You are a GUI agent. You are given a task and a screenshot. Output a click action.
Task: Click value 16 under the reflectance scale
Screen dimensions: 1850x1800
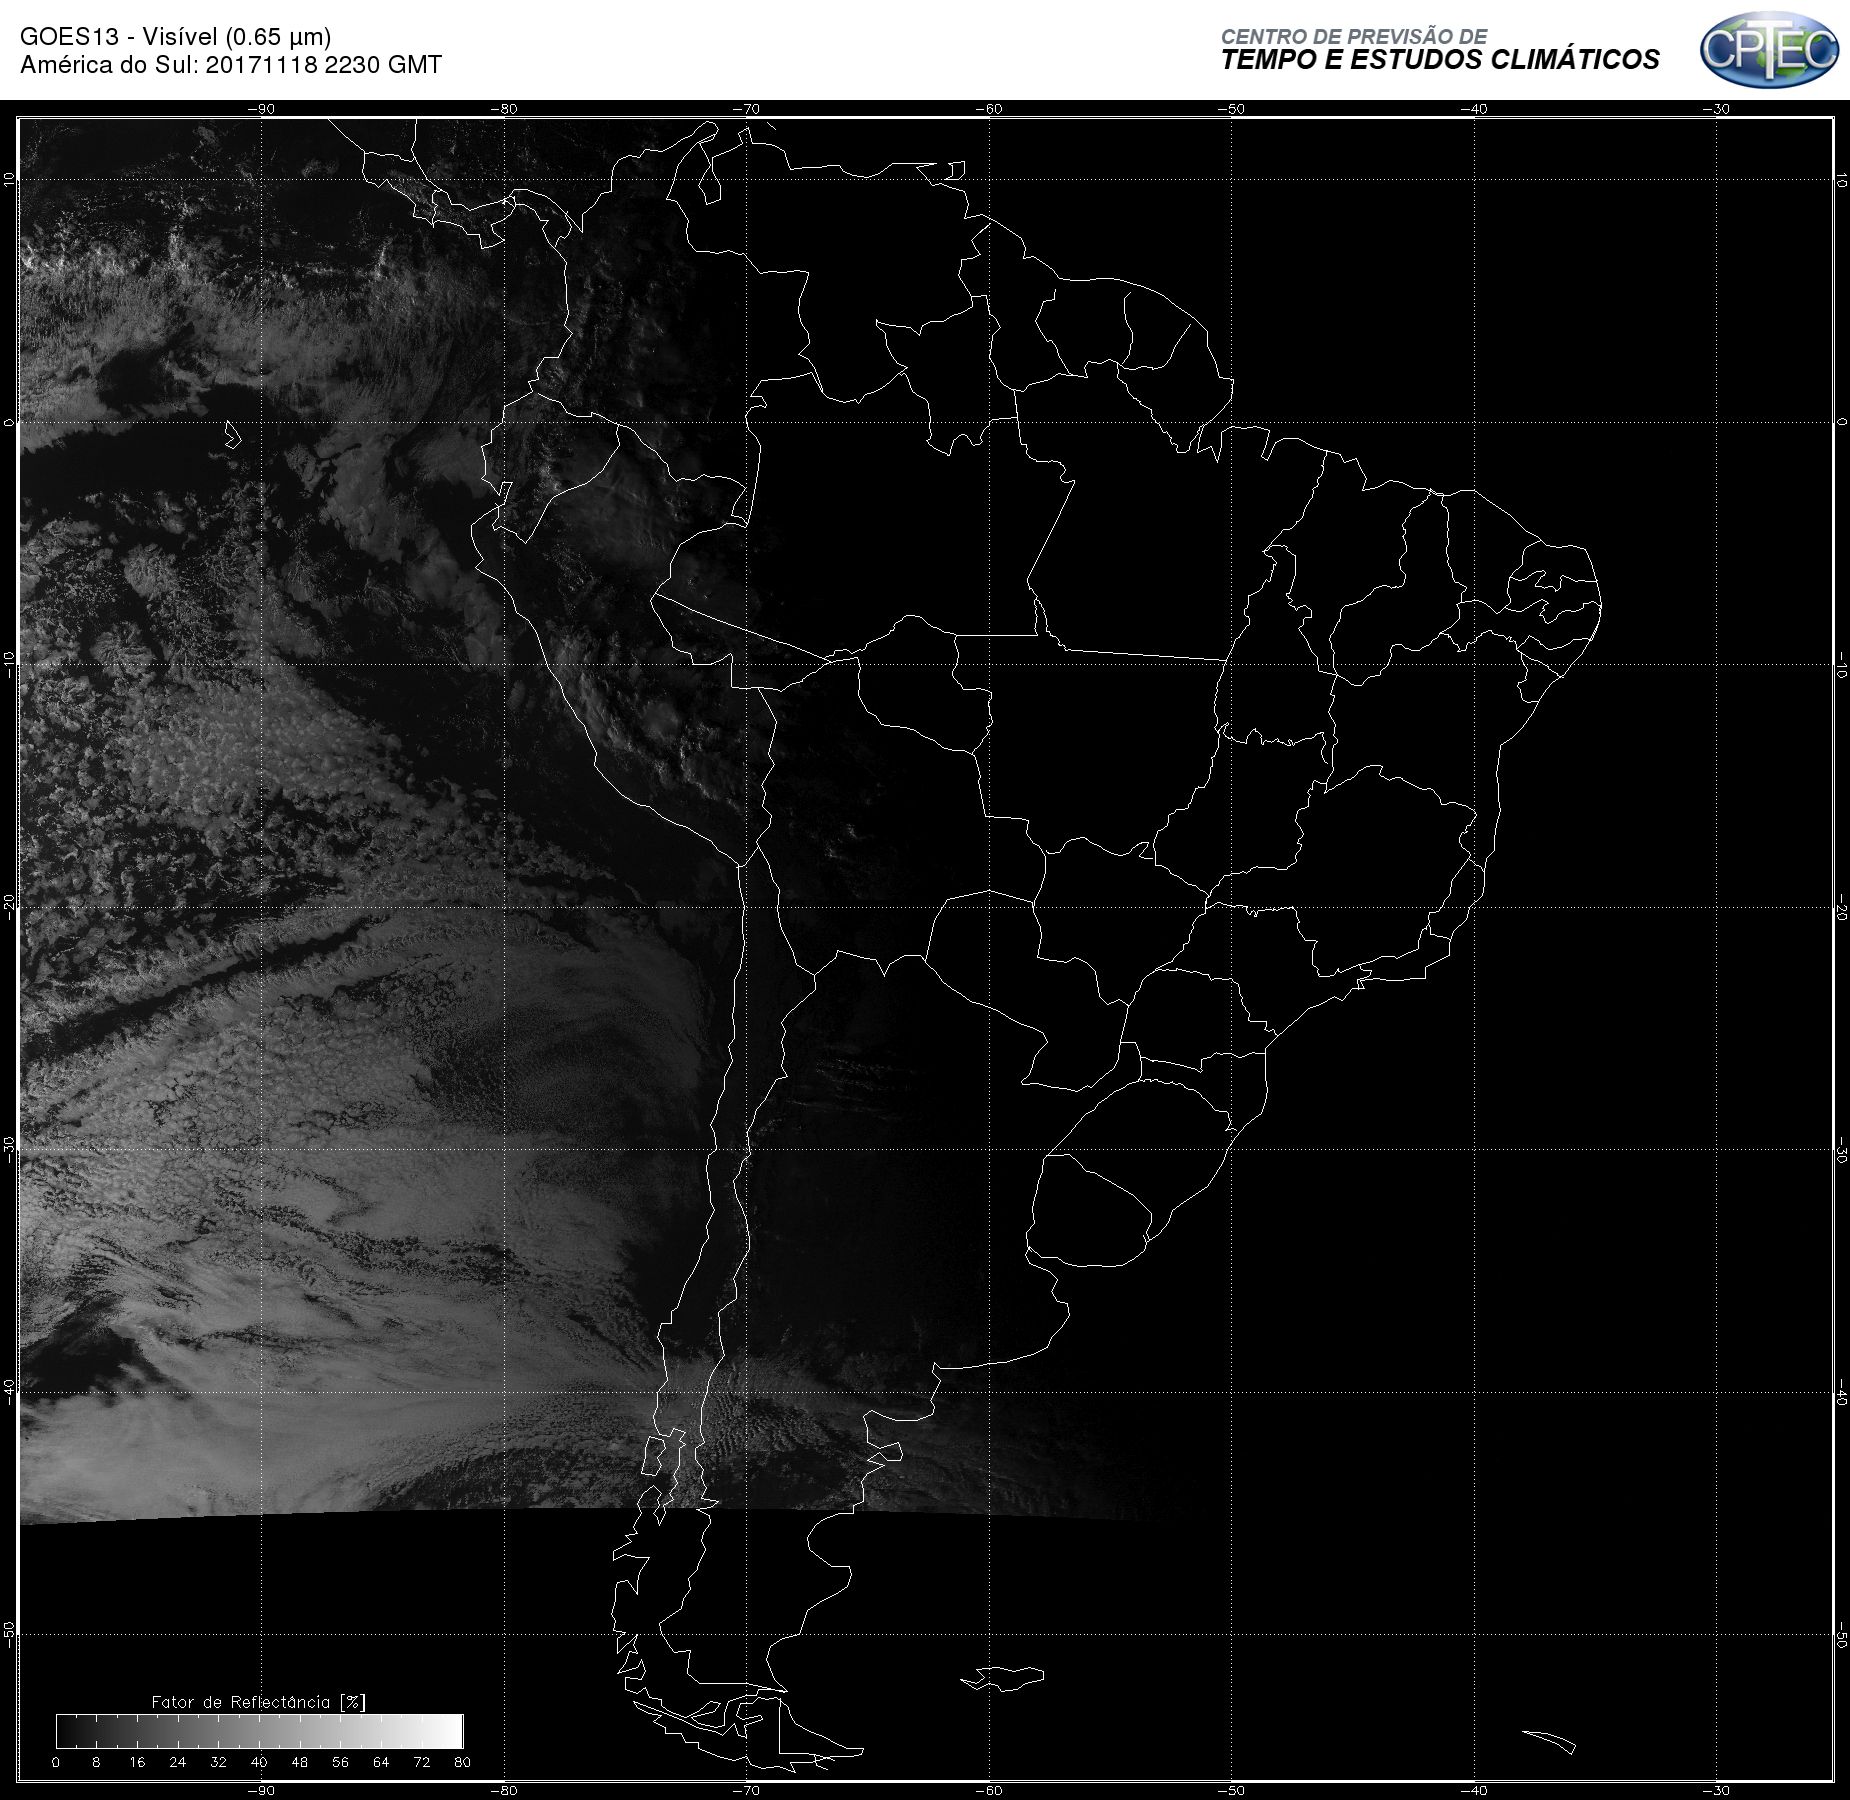point(137,1762)
